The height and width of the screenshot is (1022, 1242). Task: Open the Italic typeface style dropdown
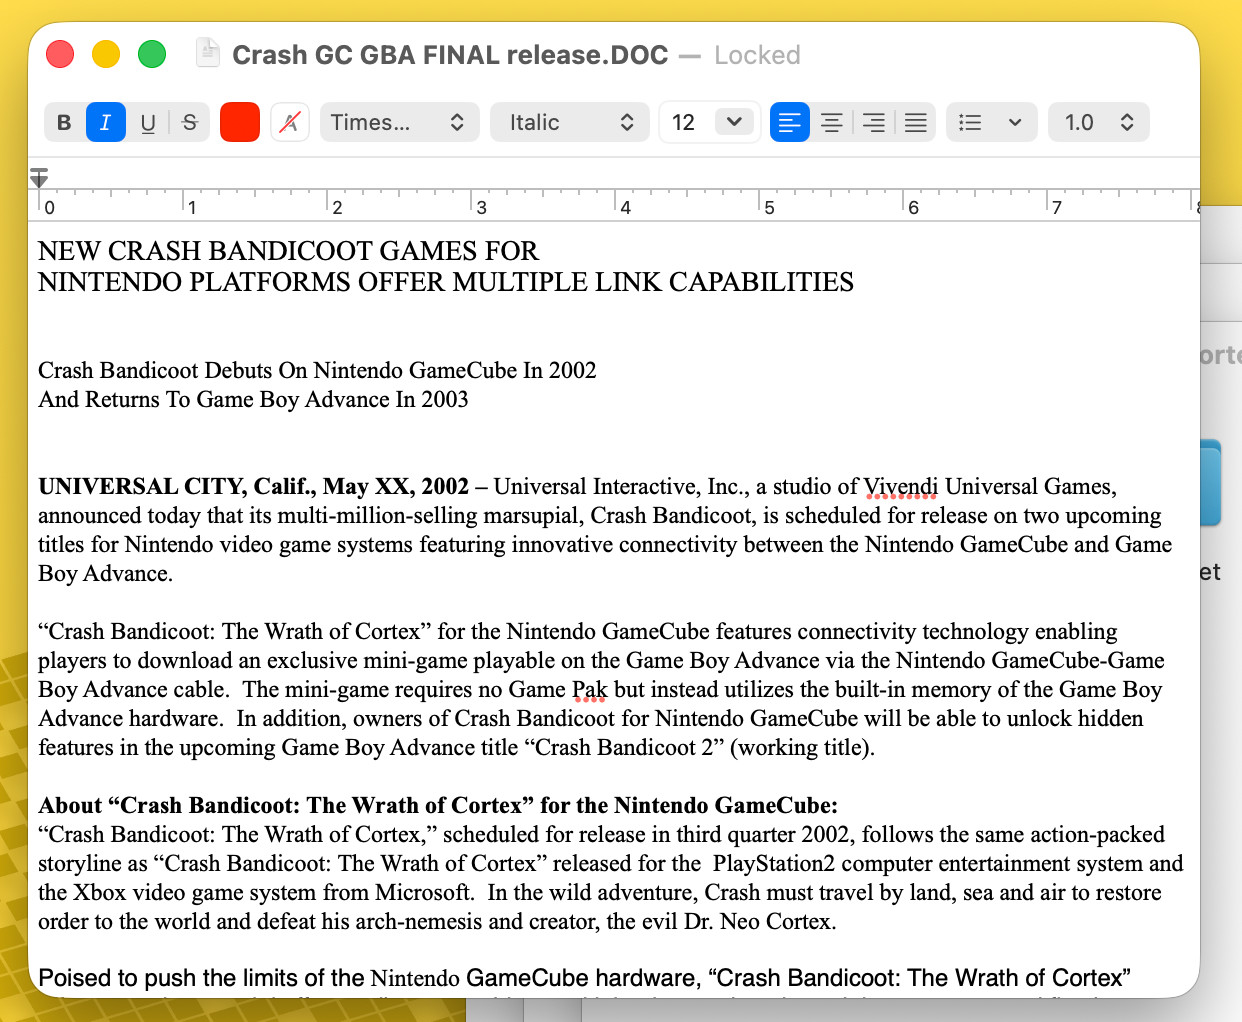coord(569,122)
